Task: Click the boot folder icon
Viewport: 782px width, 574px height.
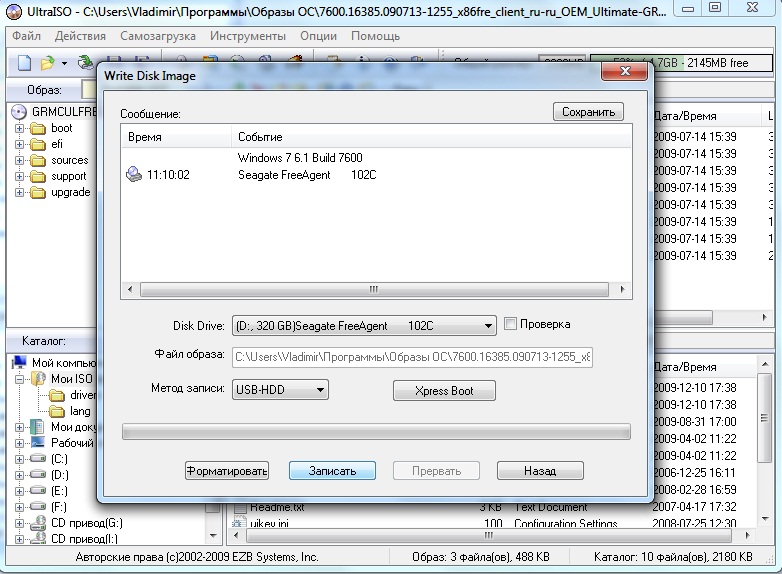Action: pyautogui.click(x=38, y=129)
